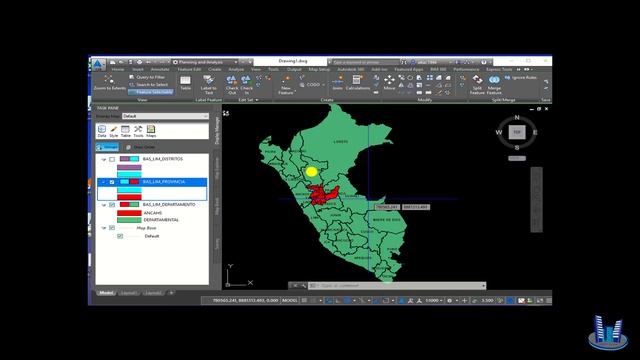Toggle grid display in status bar
The image size is (640, 360).
point(304,300)
